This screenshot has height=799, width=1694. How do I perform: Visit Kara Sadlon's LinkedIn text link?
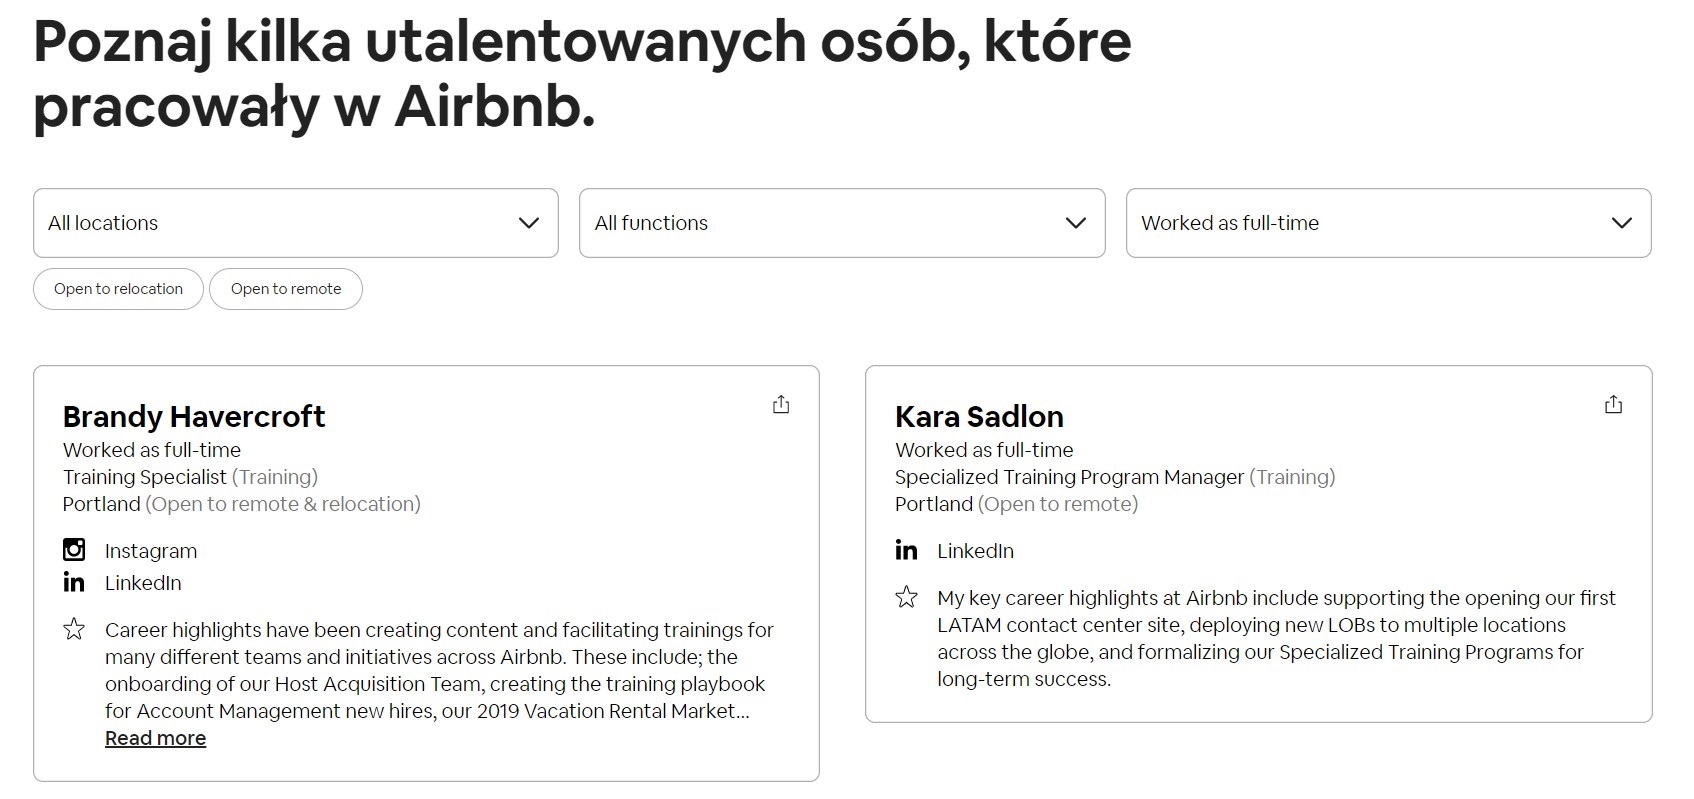(x=975, y=551)
